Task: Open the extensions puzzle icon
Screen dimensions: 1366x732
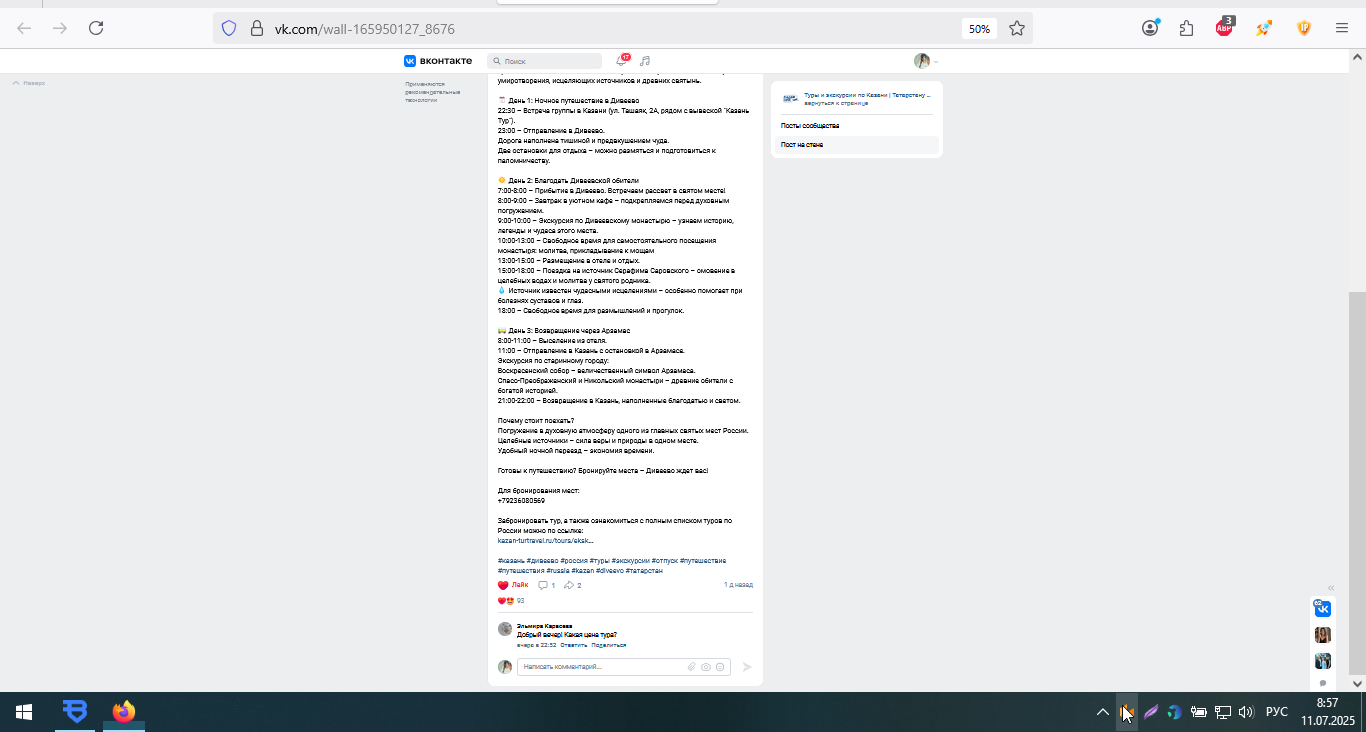Action: click(1187, 28)
